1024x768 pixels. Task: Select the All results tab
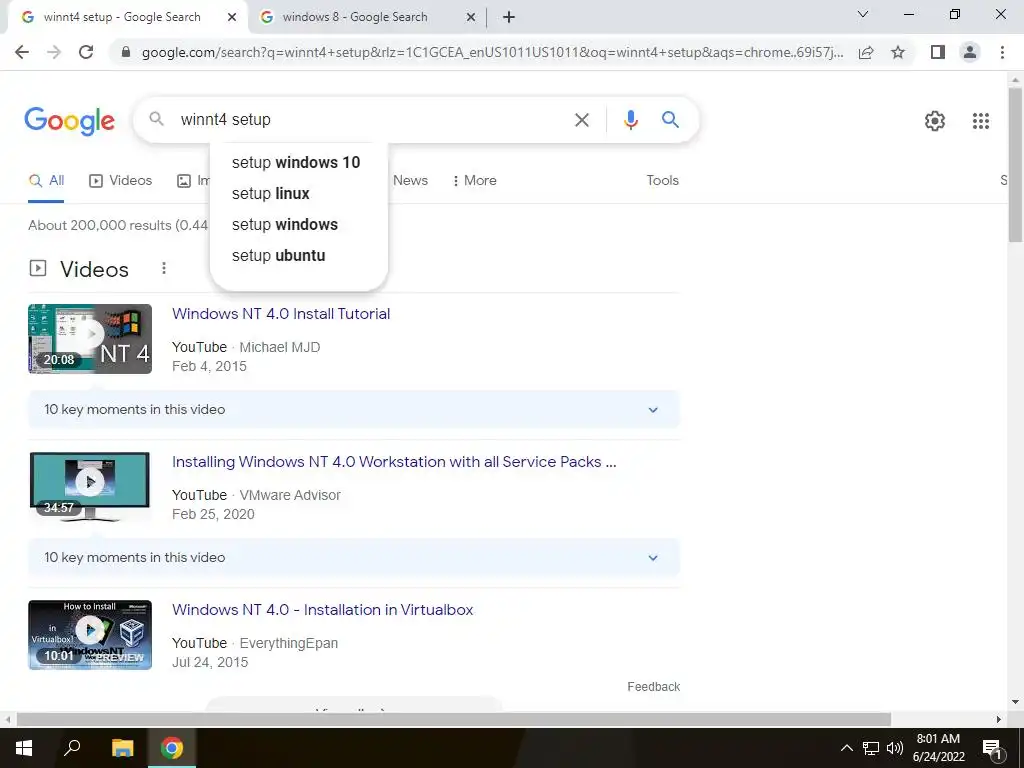click(x=46, y=181)
